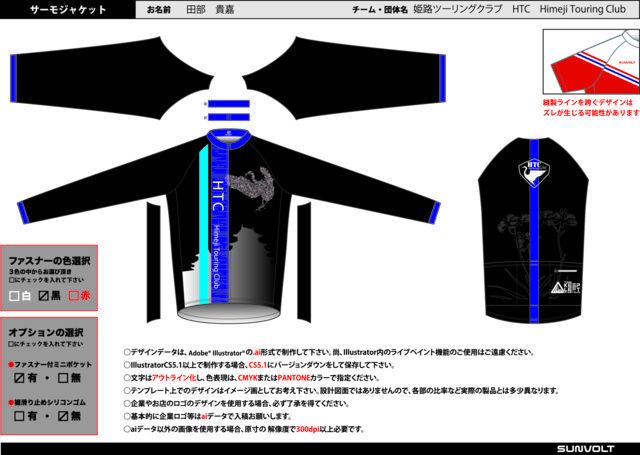Viewport: 640px width, 455px height.
Task: Toggle 有 for ファスナー付ミニポケット
Action: pyautogui.click(x=20, y=379)
